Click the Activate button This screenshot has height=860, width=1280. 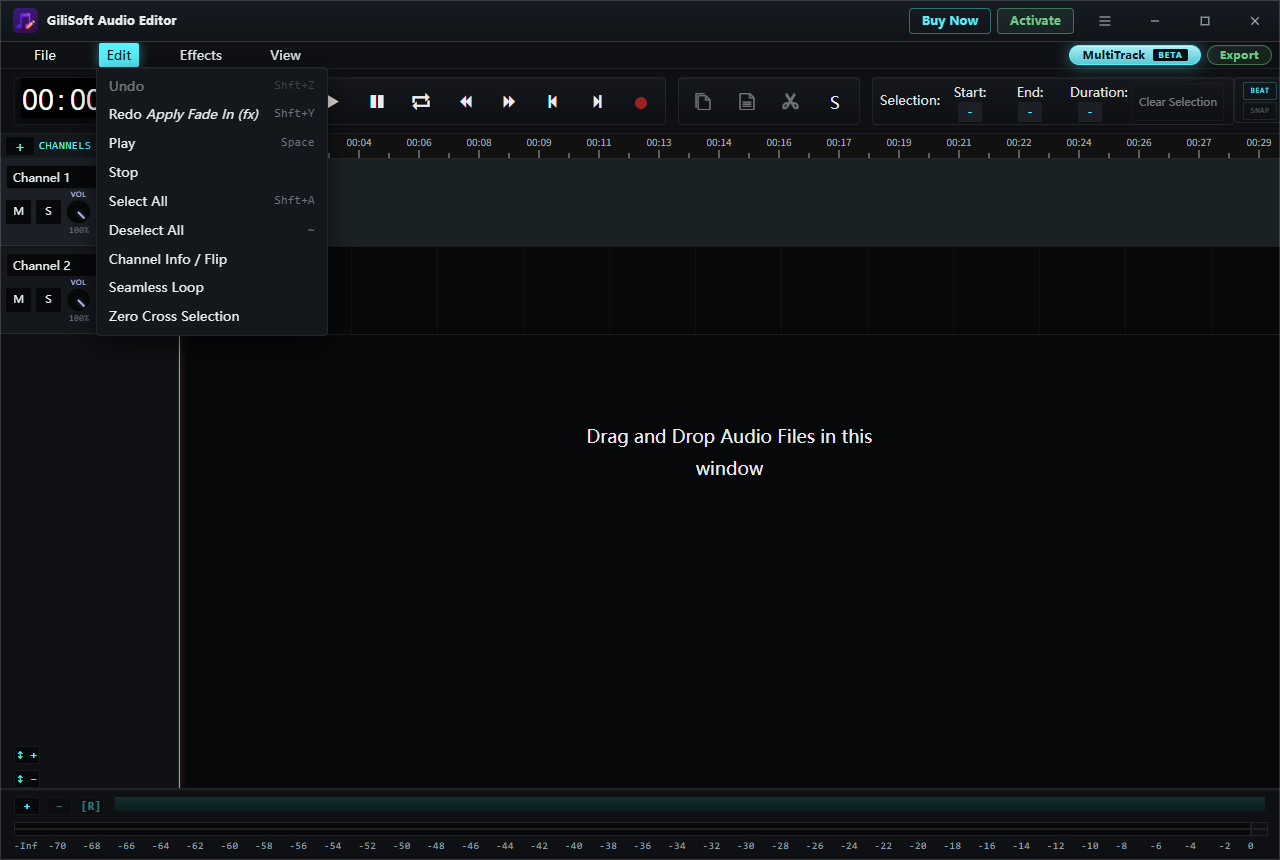pyautogui.click(x=1035, y=21)
